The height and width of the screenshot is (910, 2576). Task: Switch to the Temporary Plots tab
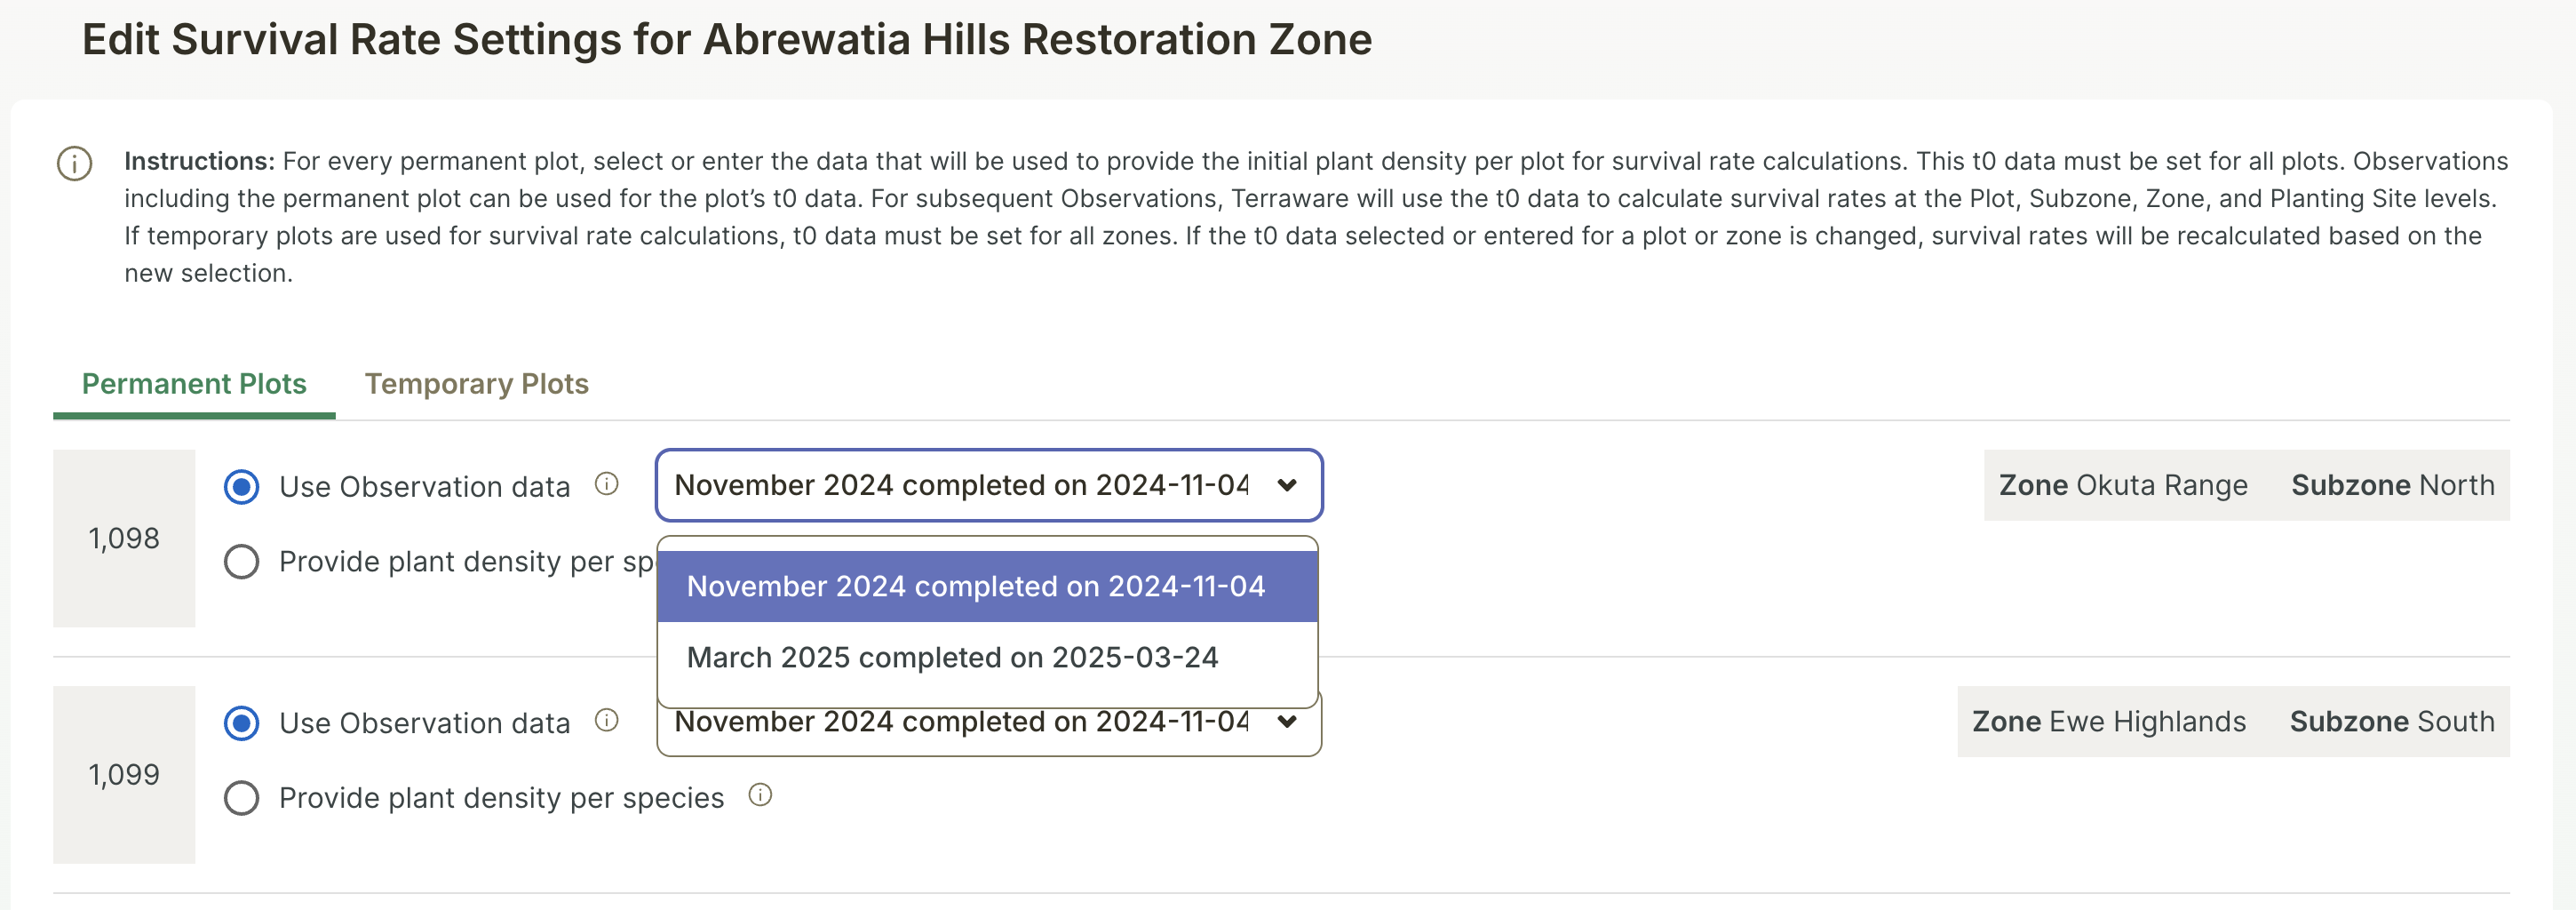(x=476, y=384)
